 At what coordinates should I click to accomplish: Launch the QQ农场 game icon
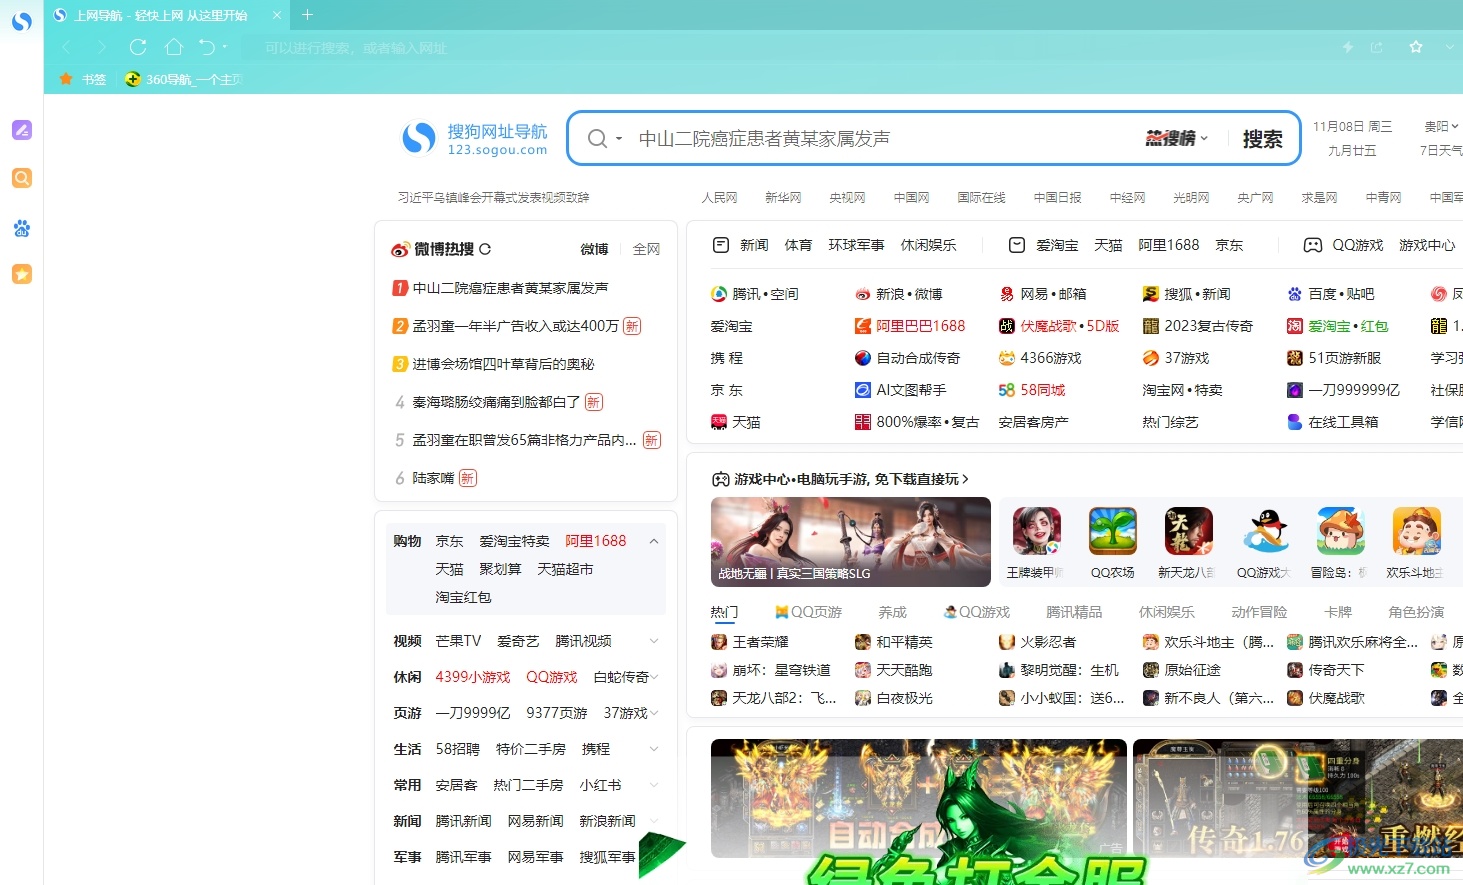point(1112,531)
